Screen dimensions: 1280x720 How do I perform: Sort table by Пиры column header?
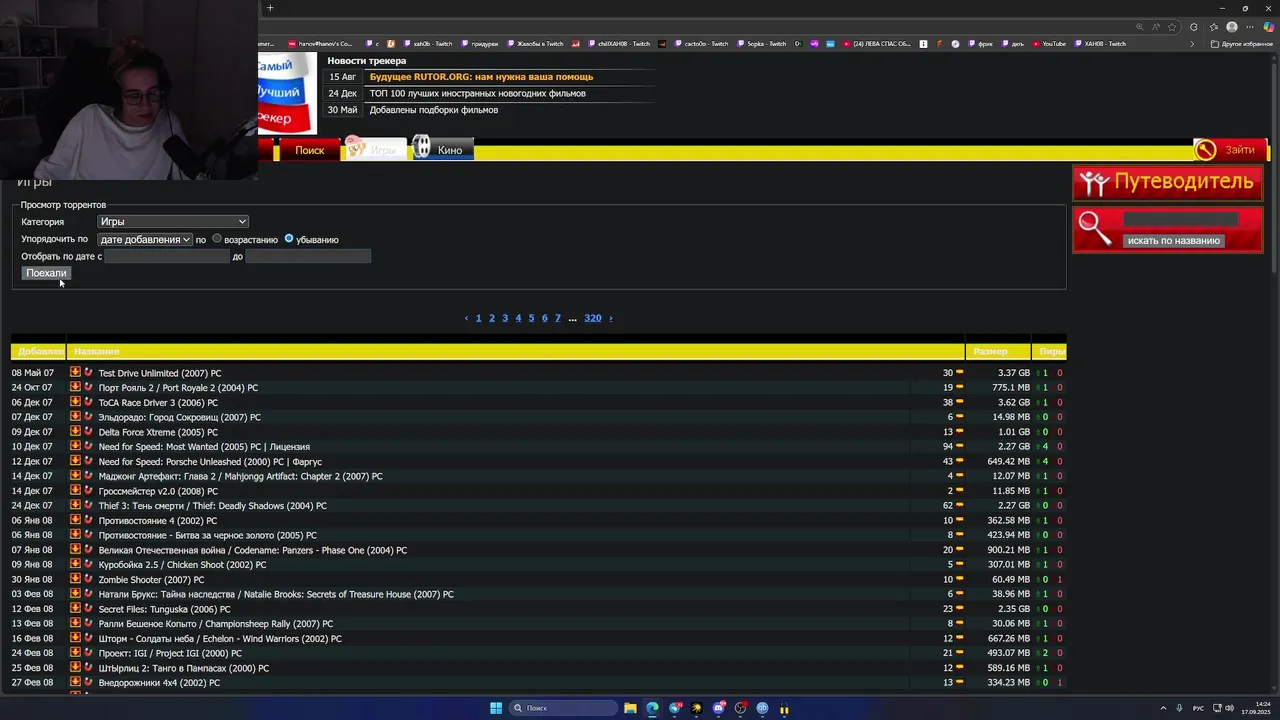(x=1050, y=351)
